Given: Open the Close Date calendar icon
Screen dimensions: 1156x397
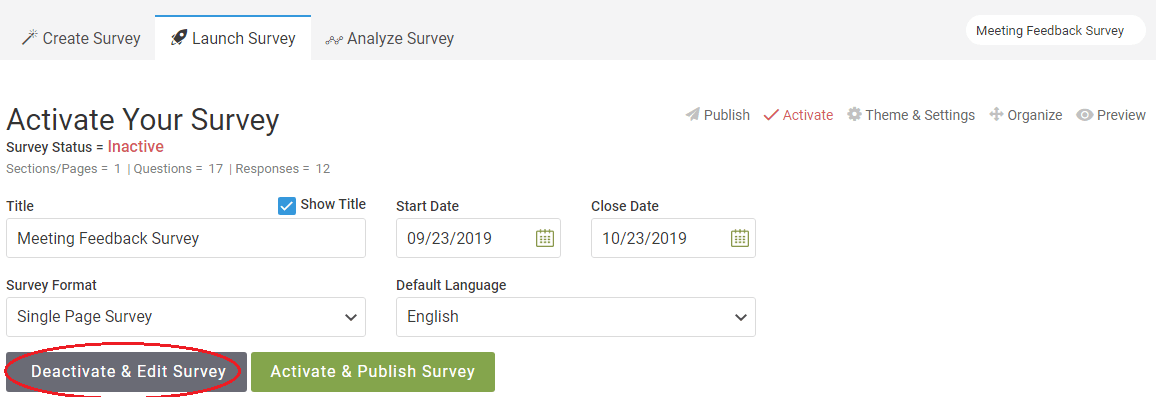Looking at the screenshot, I should (739, 238).
